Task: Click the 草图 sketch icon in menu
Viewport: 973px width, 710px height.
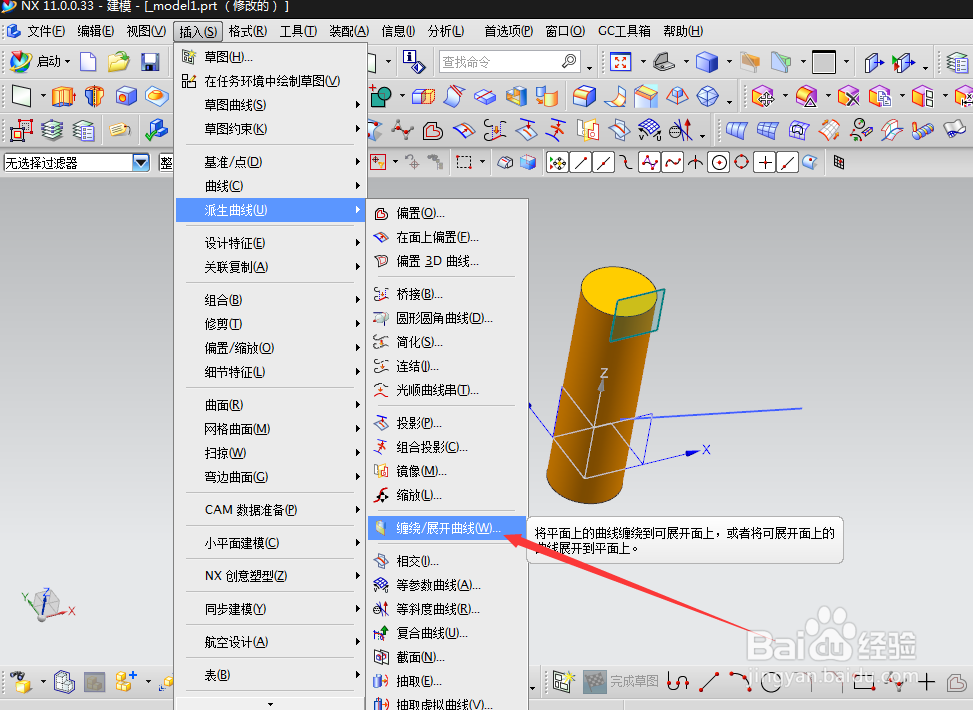Action: pos(189,57)
